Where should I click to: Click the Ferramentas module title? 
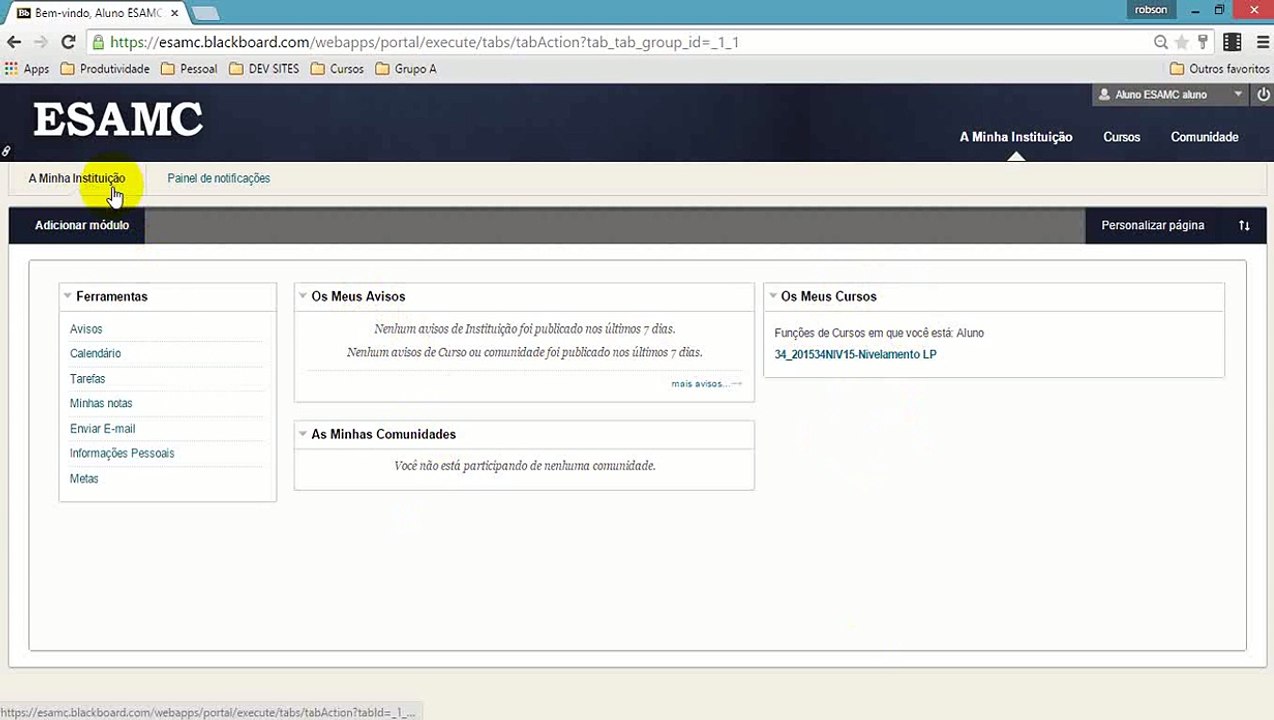(112, 296)
